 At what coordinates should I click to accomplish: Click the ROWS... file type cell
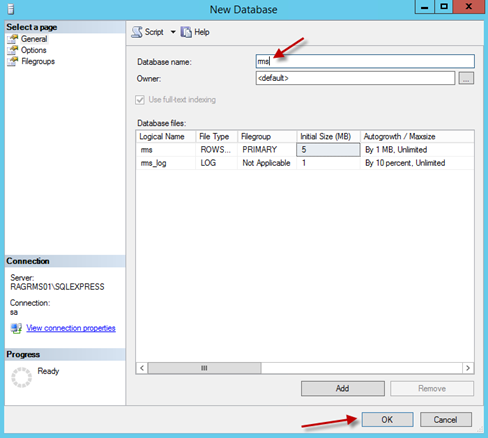(x=216, y=150)
